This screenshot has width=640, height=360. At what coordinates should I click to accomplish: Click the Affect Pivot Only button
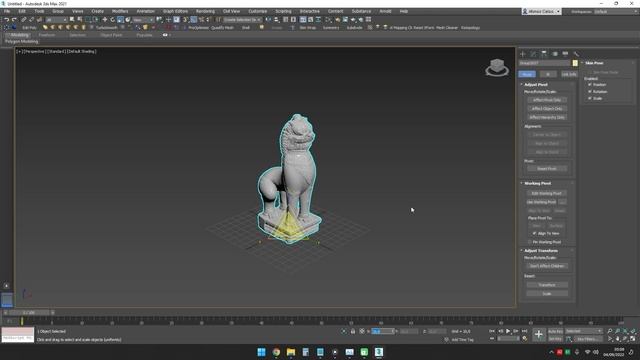coord(547,100)
